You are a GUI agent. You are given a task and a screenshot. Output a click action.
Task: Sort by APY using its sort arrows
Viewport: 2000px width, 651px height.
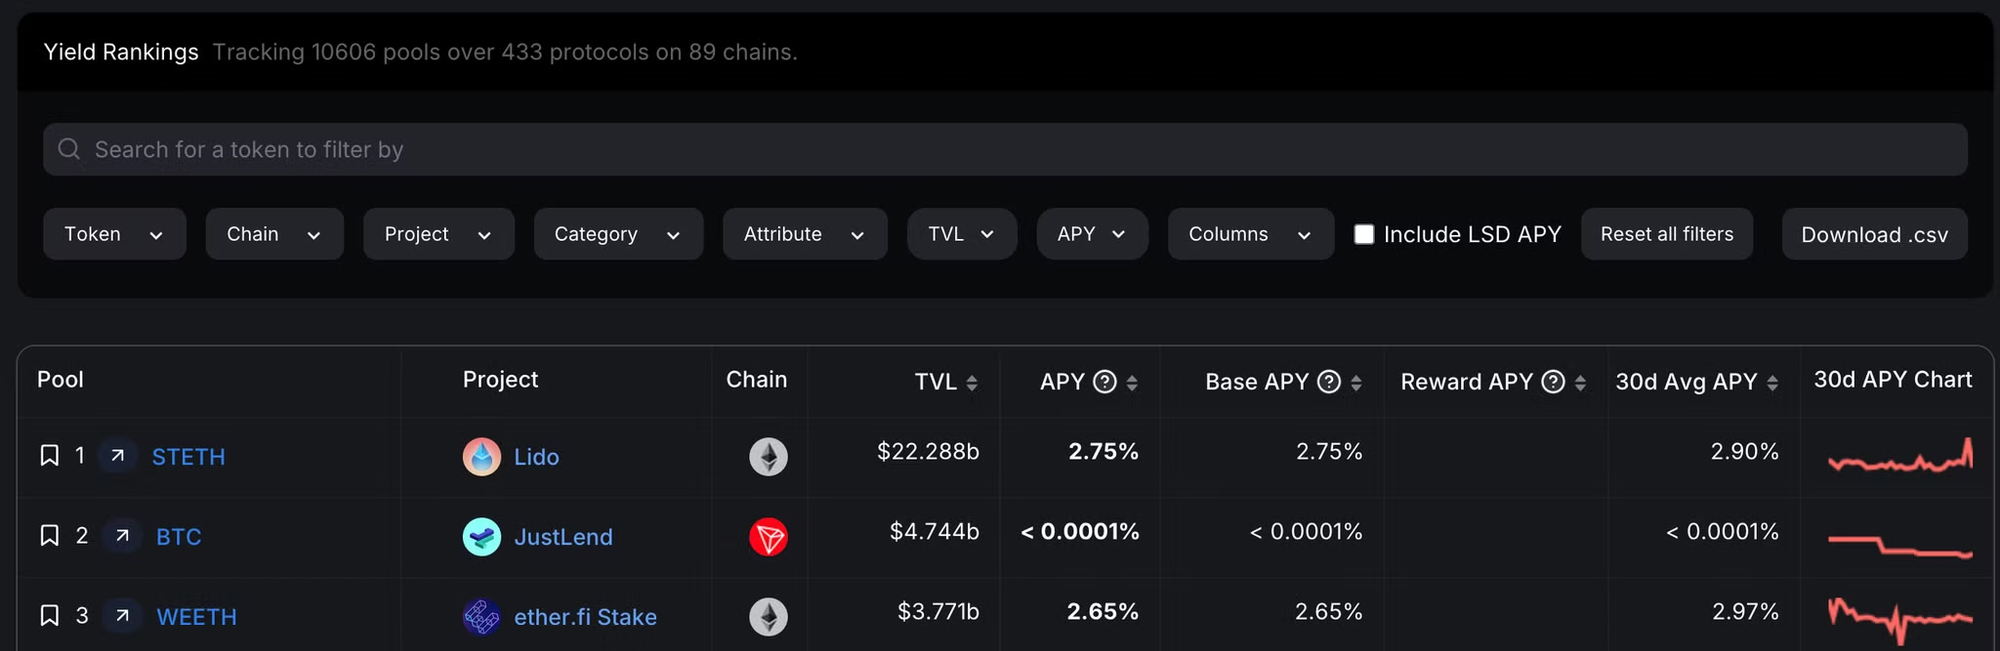pos(1132,383)
